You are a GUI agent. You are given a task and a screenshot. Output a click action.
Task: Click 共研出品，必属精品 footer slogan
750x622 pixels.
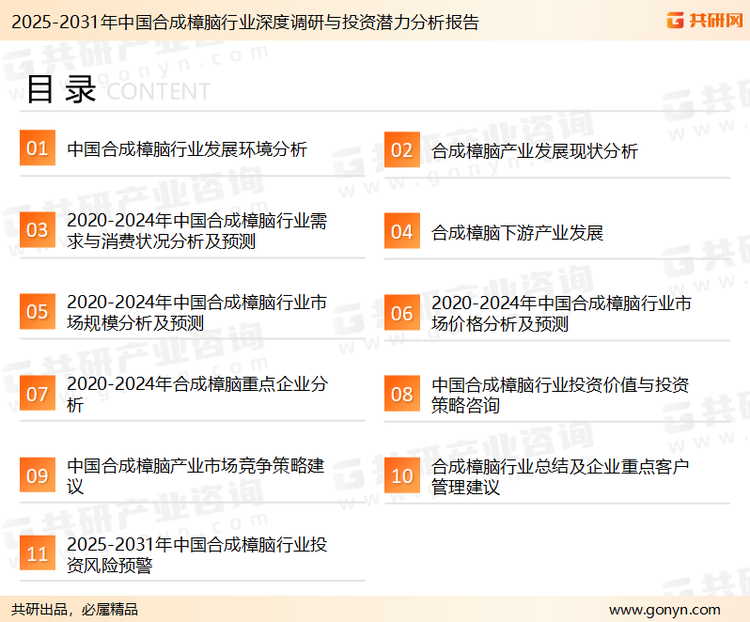[x=74, y=609]
